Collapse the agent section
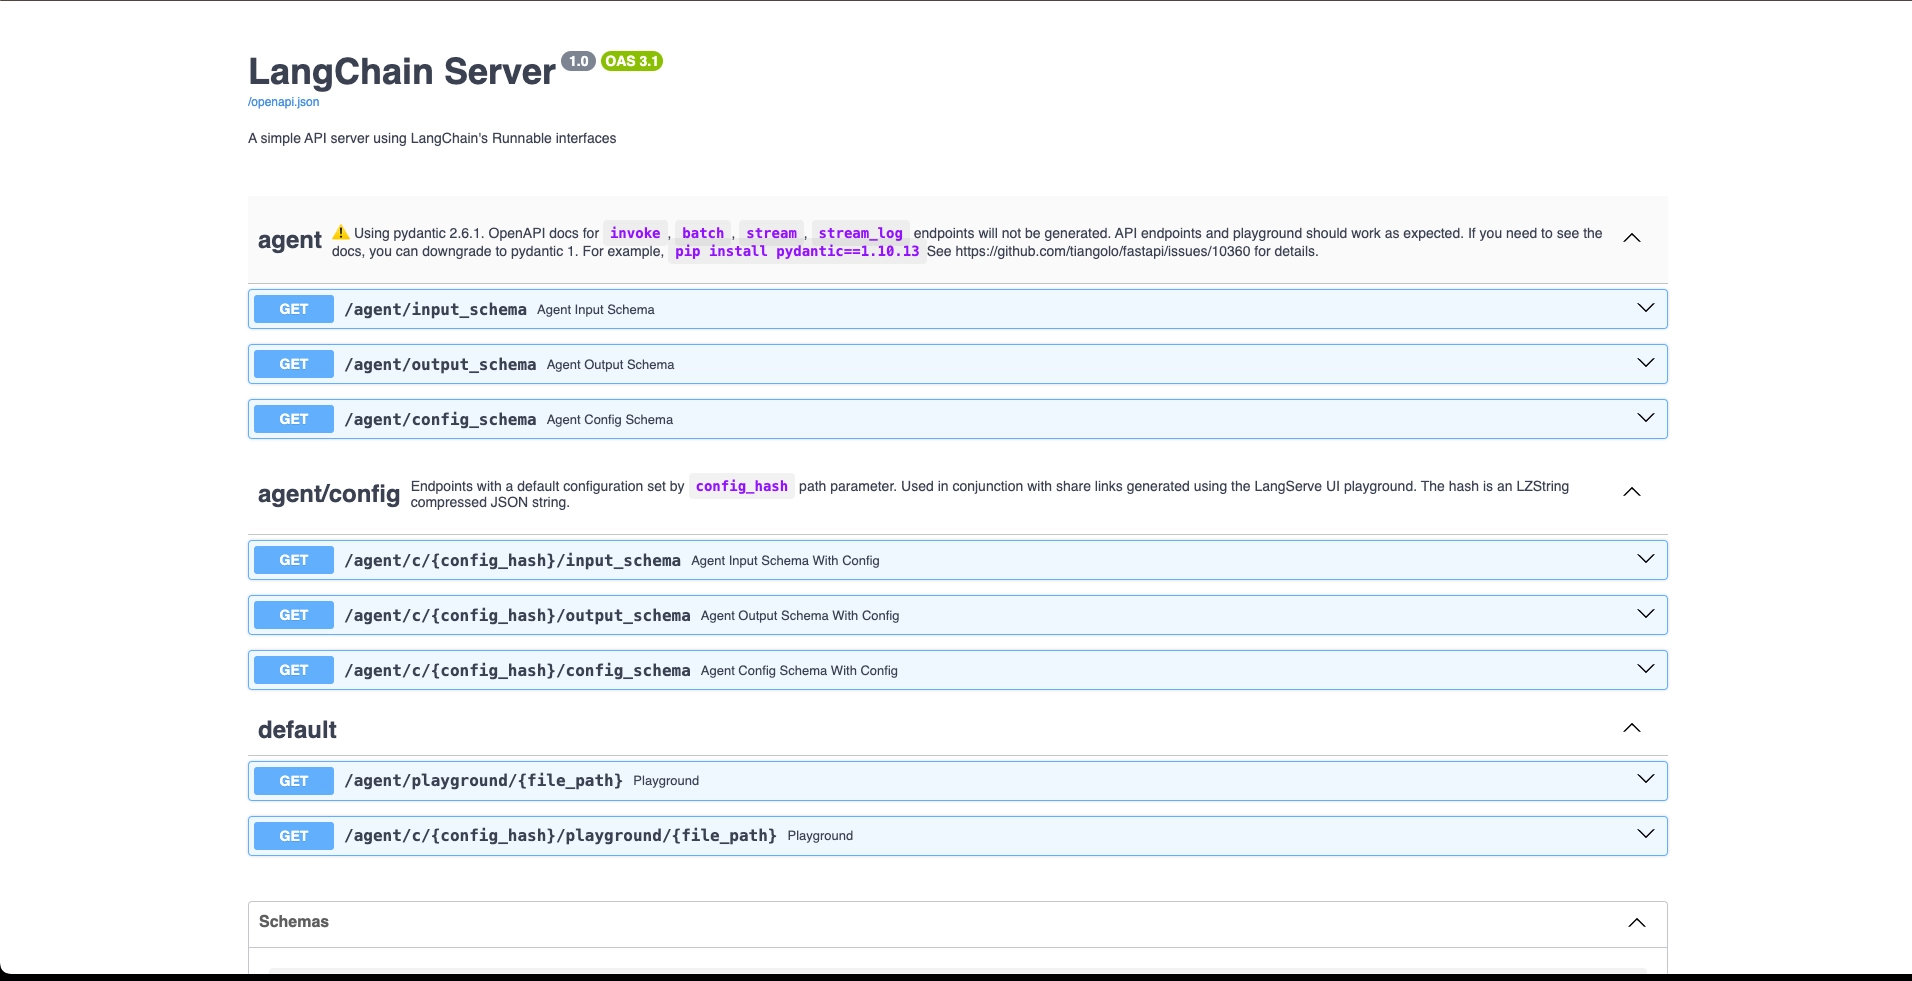 point(1631,238)
